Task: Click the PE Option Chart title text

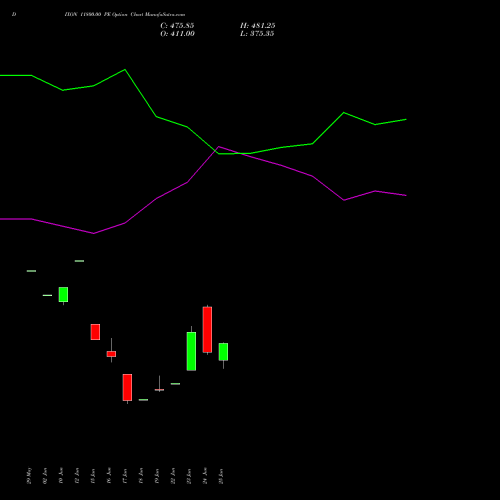Action: point(125,15)
